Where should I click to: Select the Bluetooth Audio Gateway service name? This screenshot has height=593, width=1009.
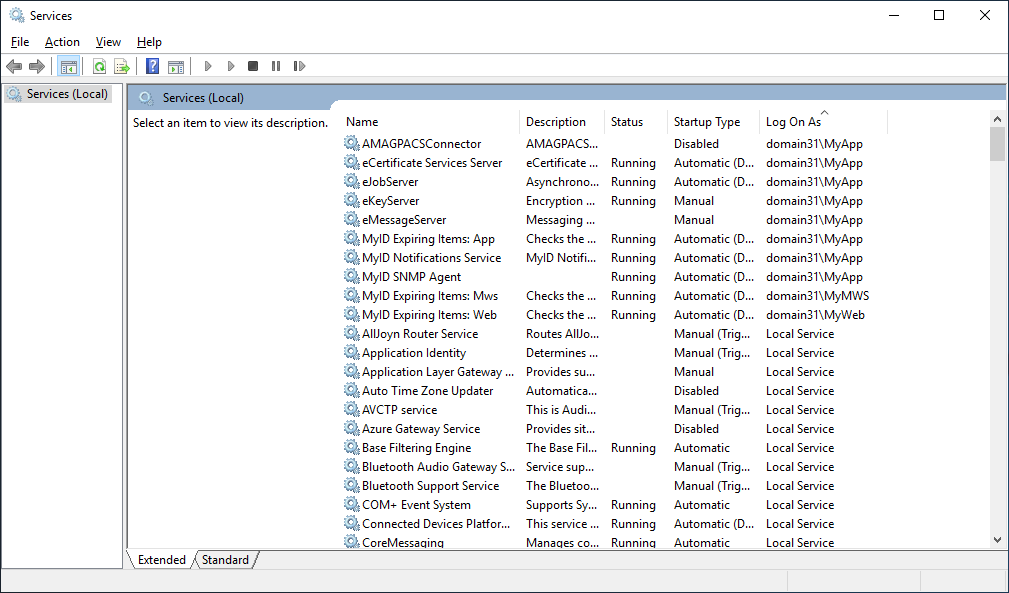pyautogui.click(x=438, y=467)
